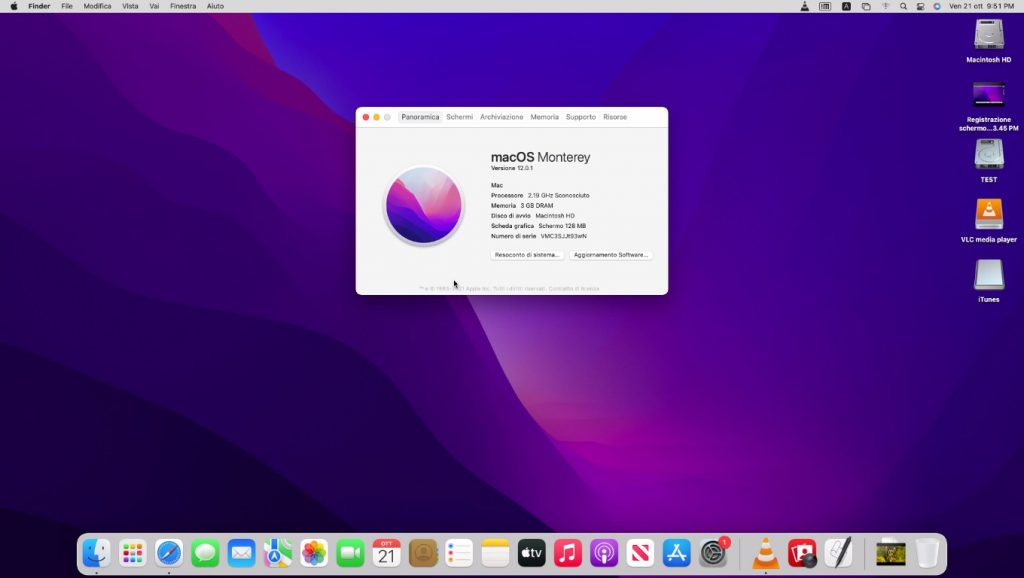Screen dimensions: 1024x578
Task: Open the Photos app in dock
Action: 314,553
